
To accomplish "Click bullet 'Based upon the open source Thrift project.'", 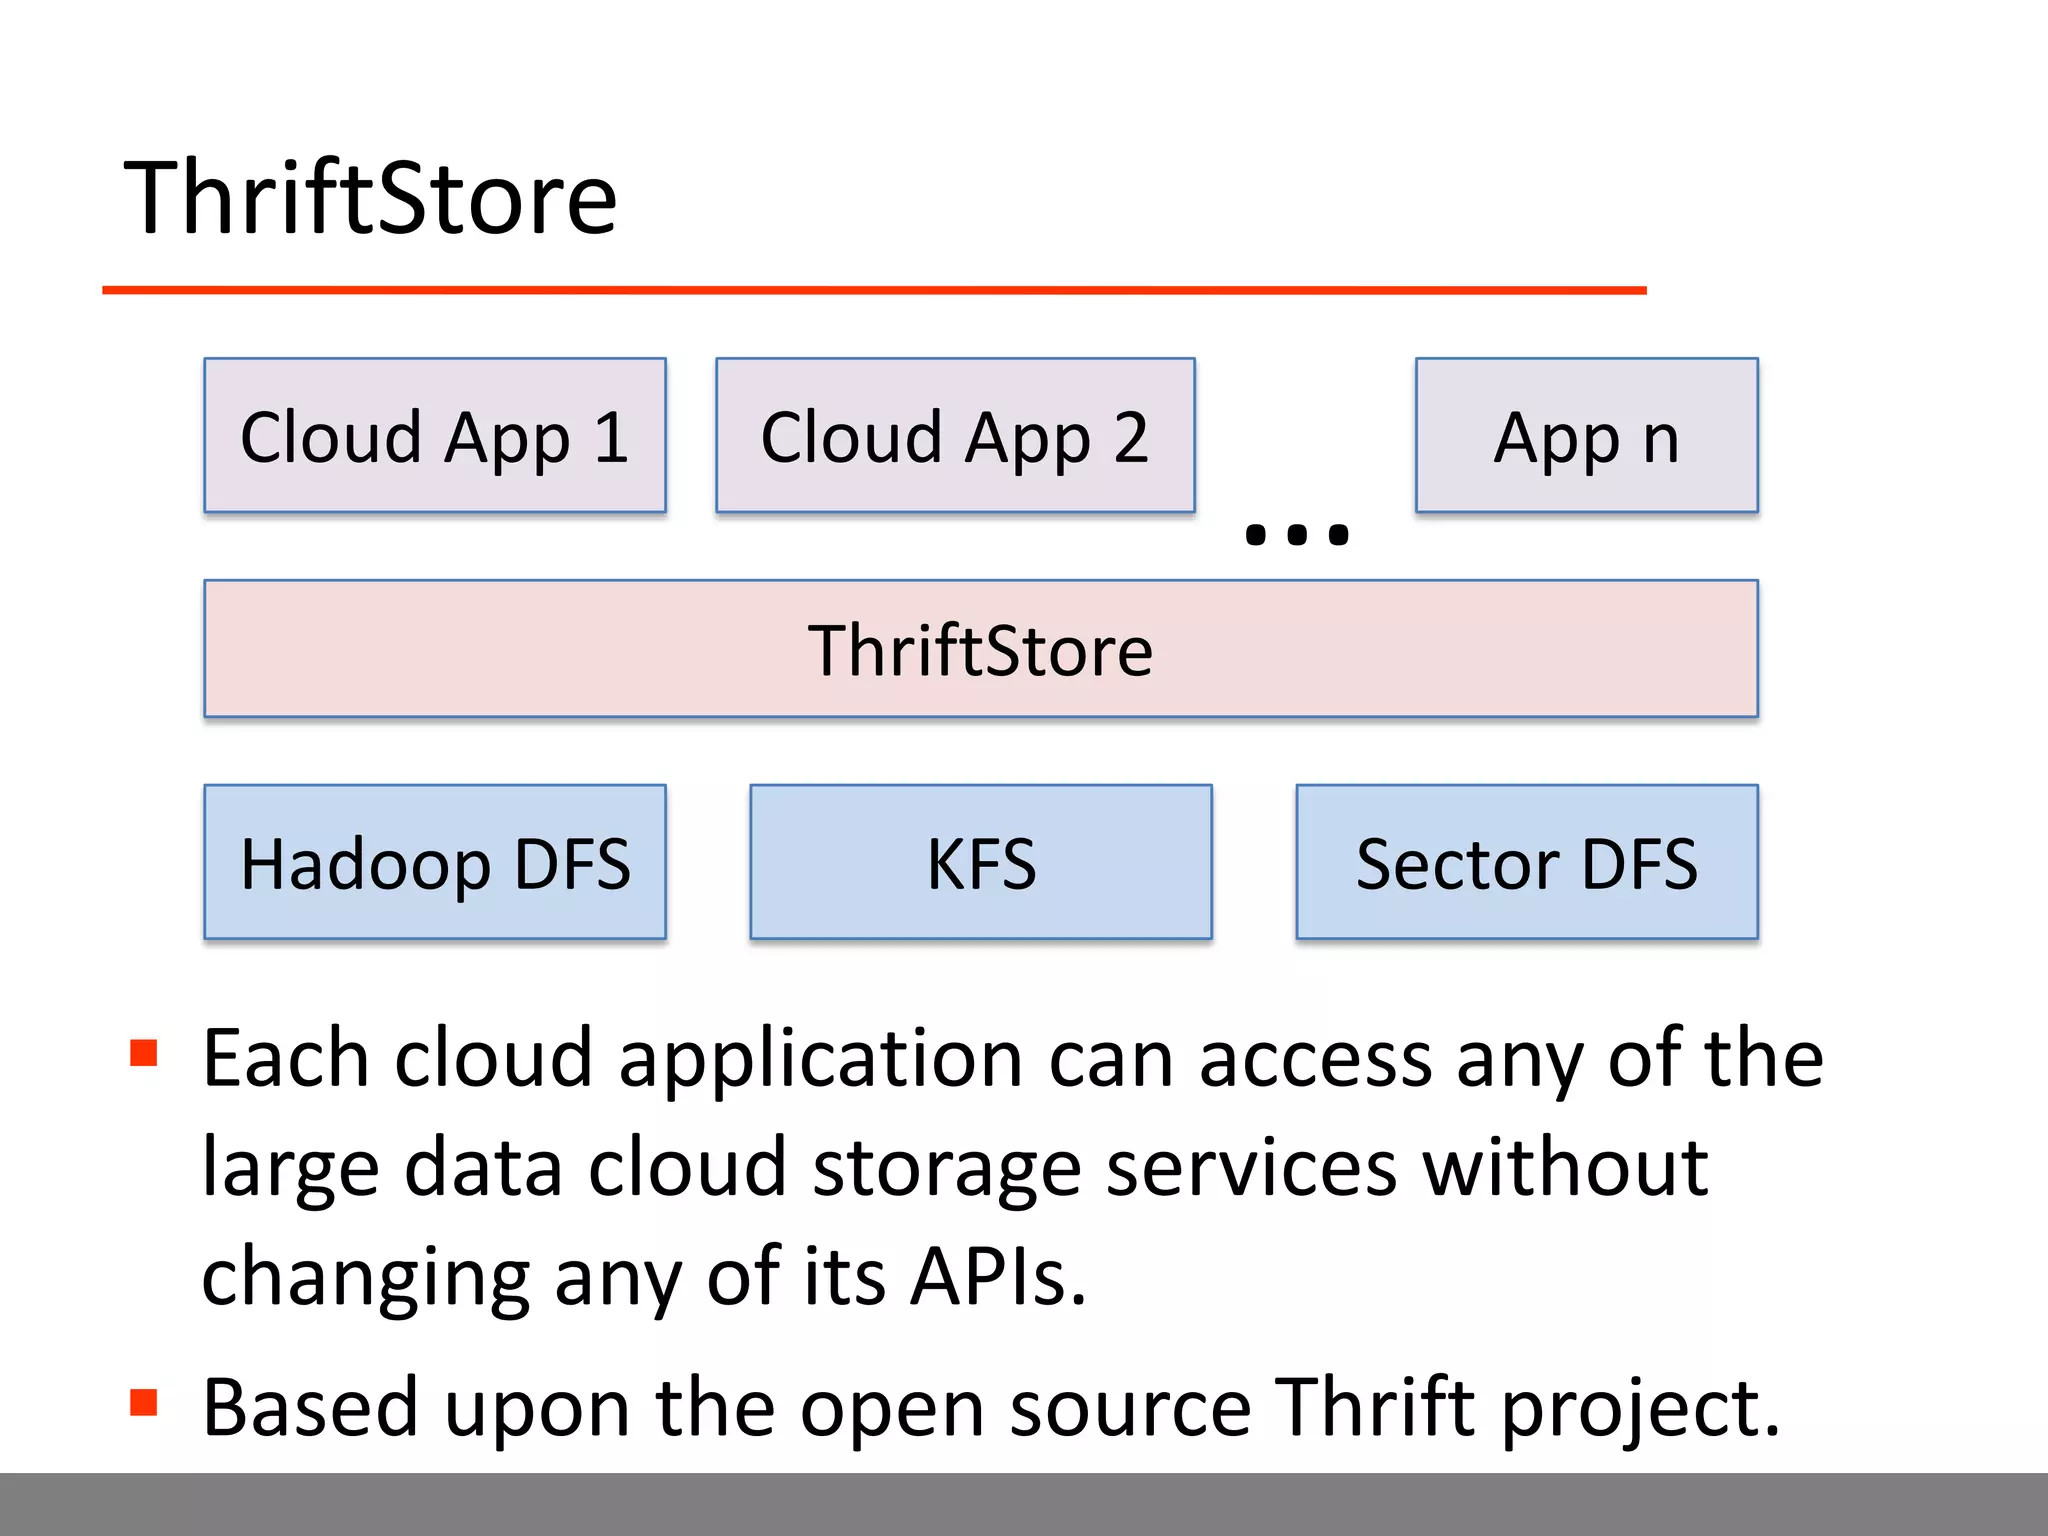I will pyautogui.click(x=991, y=1408).
